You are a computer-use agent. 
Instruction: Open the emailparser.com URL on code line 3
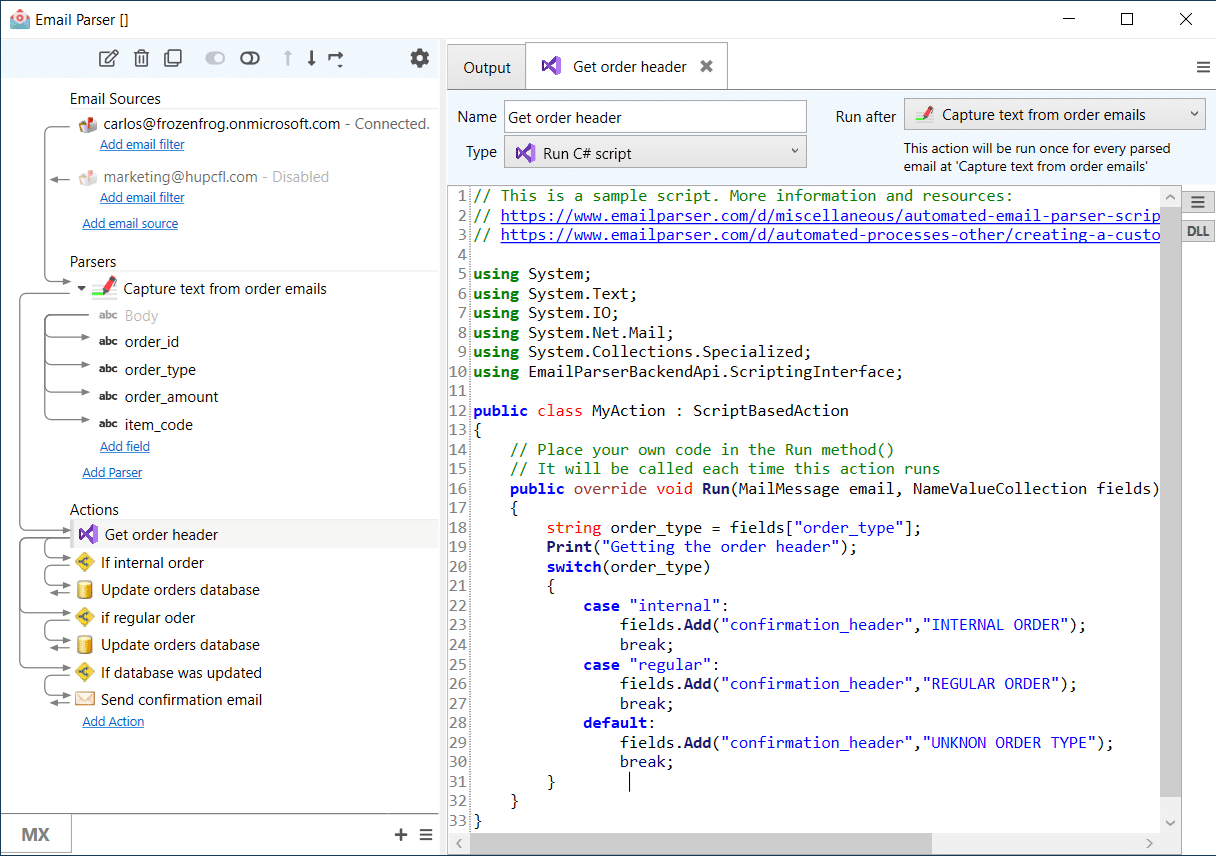point(830,235)
